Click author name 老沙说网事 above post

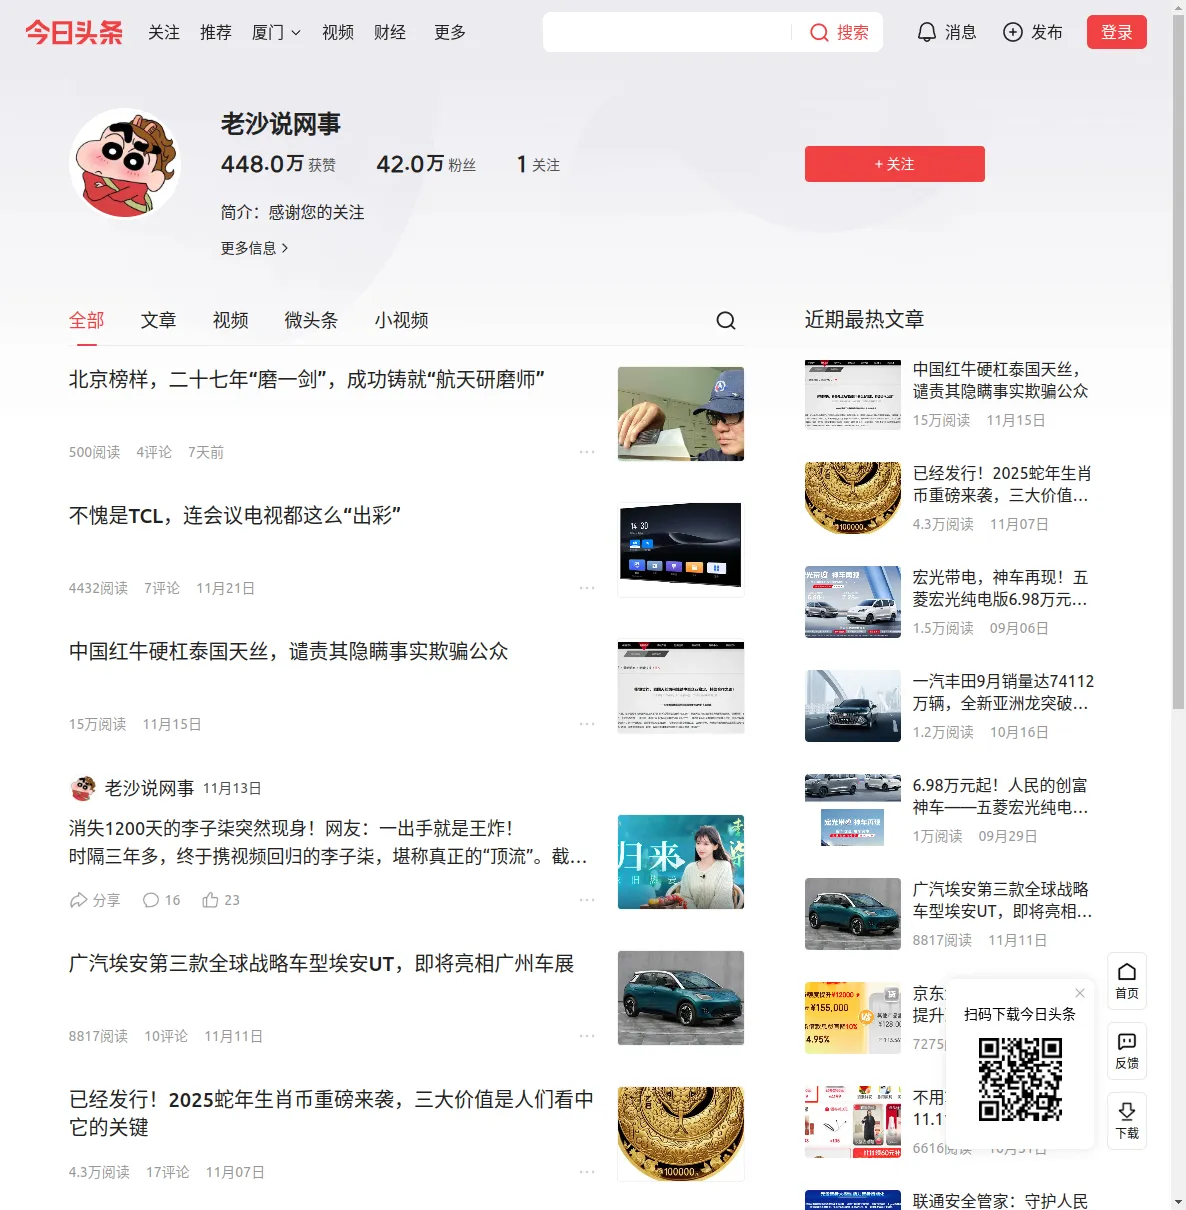click(x=149, y=788)
